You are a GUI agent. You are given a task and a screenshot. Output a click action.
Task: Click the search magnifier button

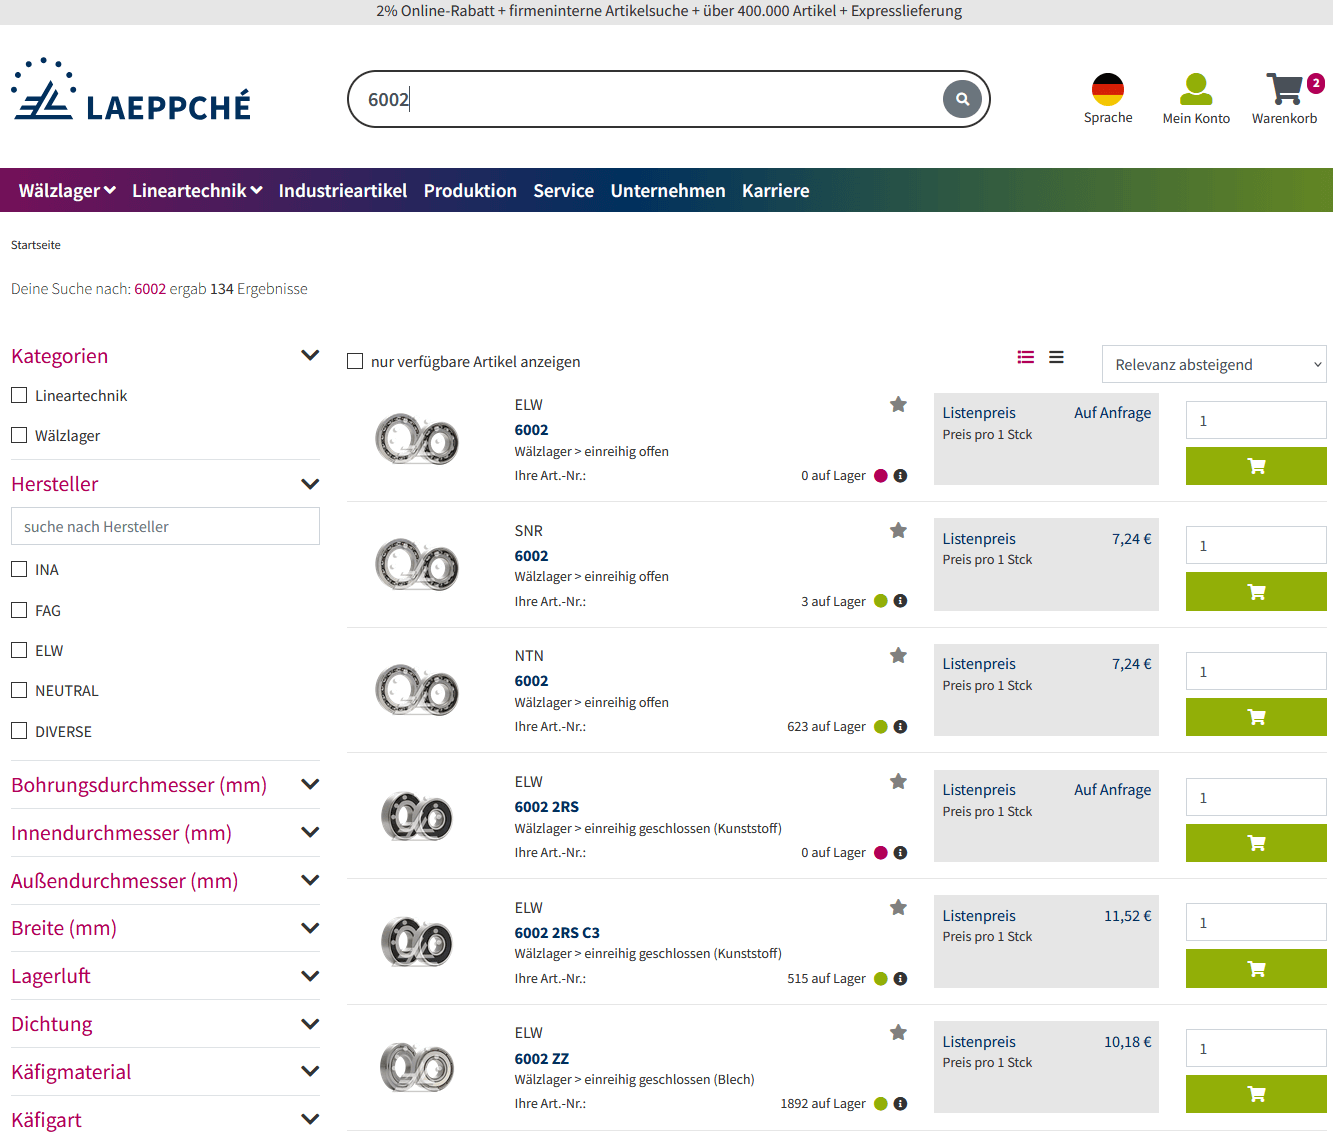click(962, 99)
